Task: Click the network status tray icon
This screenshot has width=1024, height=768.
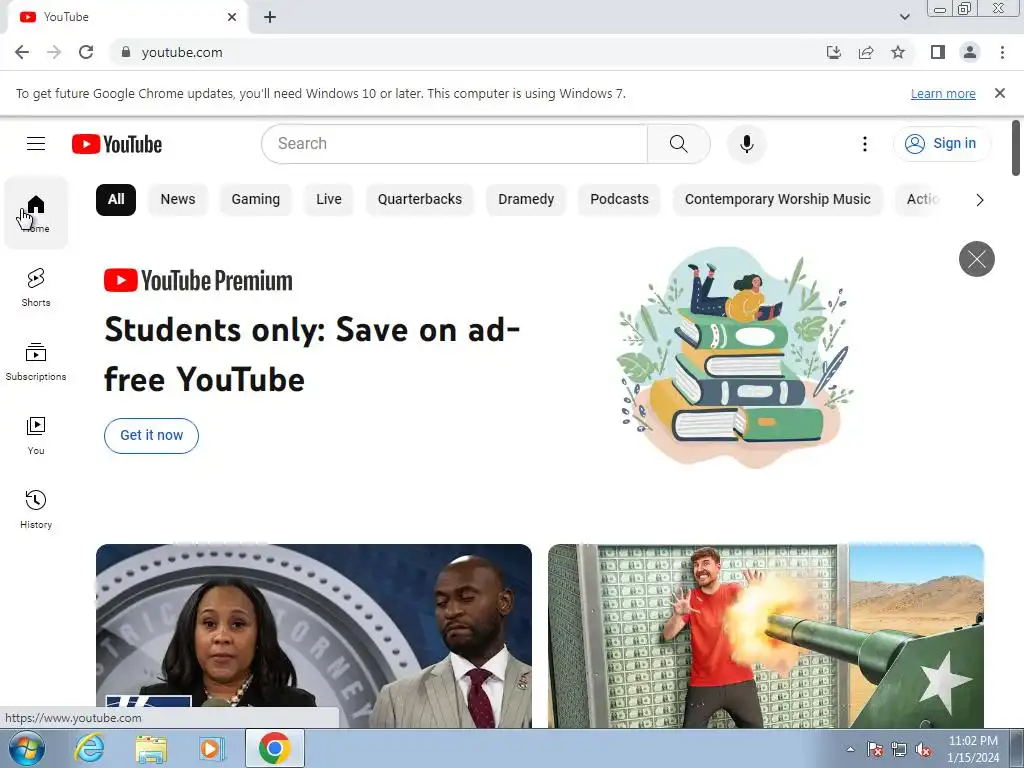Action: [x=899, y=750]
